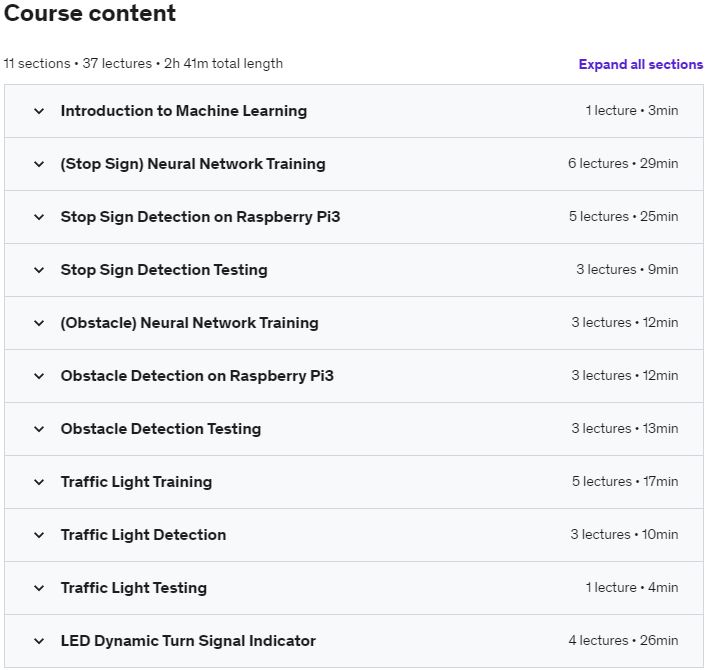Open chevron next to (Obstacle) Neural Network Training
The image size is (708, 670).
point(39,323)
